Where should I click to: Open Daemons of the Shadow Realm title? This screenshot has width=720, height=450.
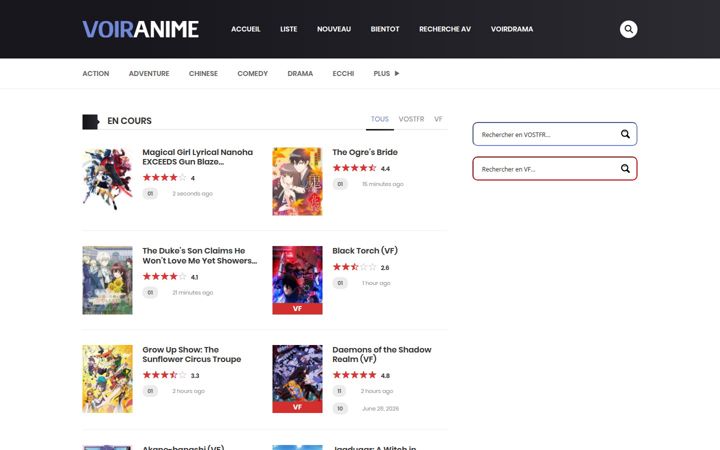pos(382,354)
